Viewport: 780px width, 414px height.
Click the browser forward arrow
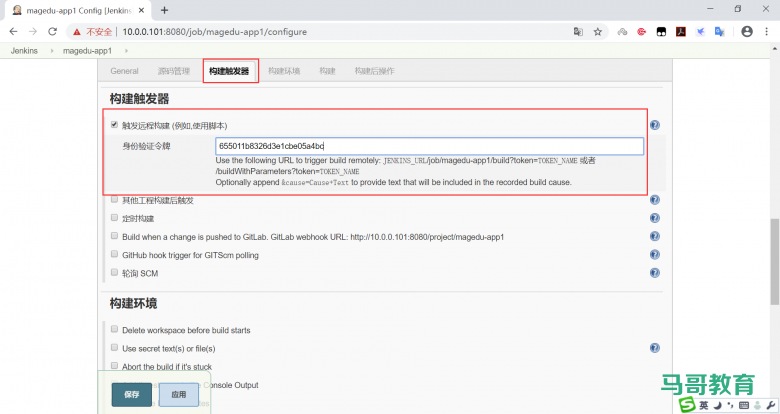click(33, 31)
